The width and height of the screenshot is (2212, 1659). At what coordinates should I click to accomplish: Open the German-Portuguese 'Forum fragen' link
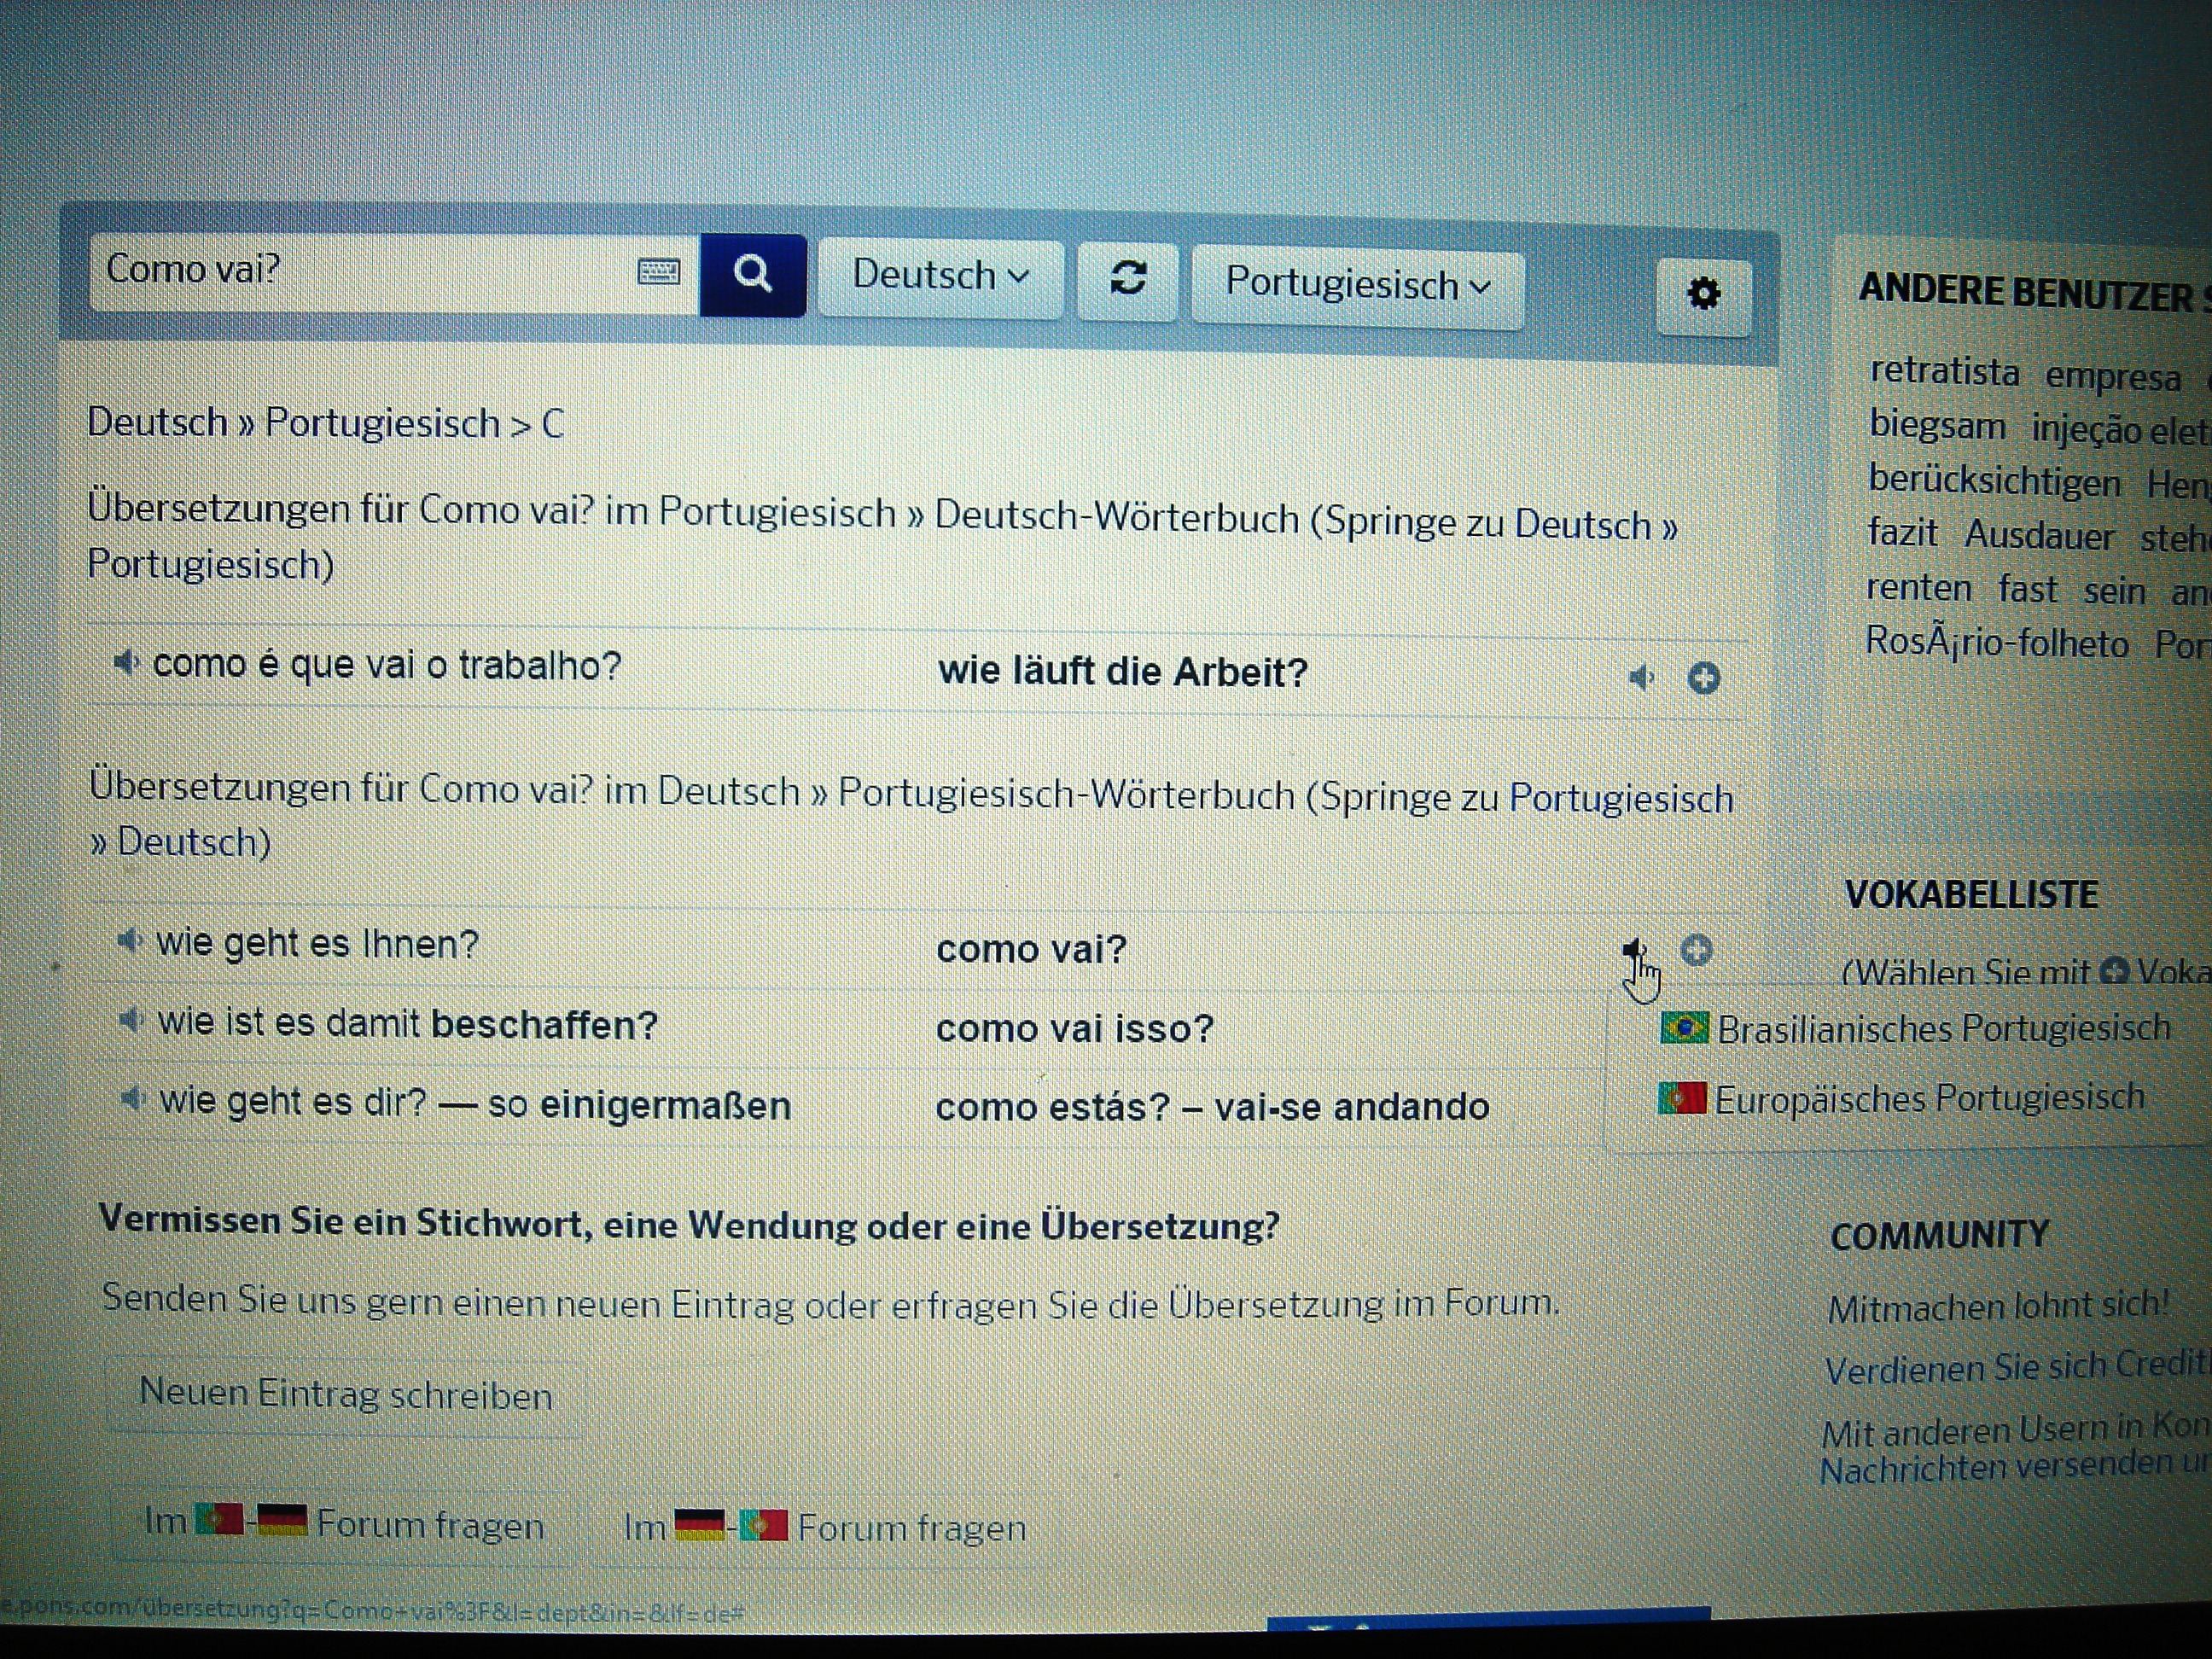(x=824, y=1527)
